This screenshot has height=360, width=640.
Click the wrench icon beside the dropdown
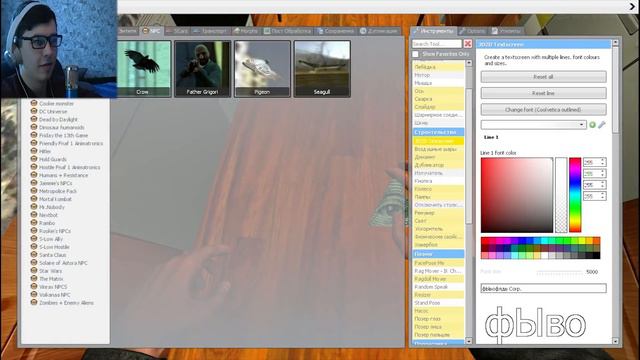[602, 125]
